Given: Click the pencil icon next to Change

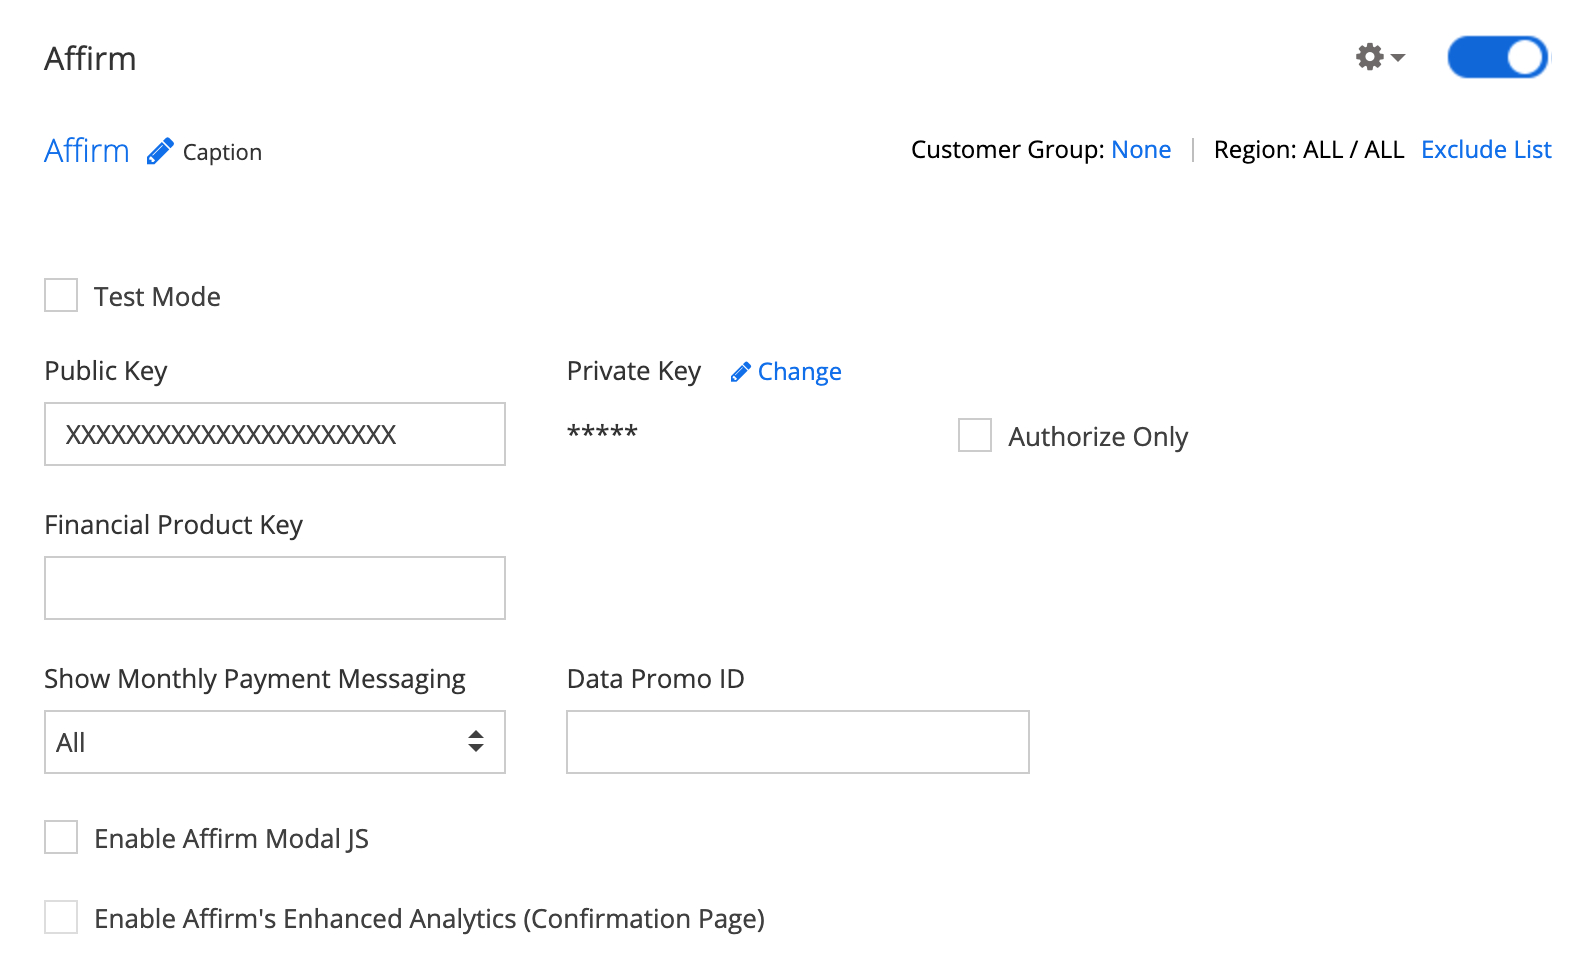Looking at the screenshot, I should [x=741, y=372].
